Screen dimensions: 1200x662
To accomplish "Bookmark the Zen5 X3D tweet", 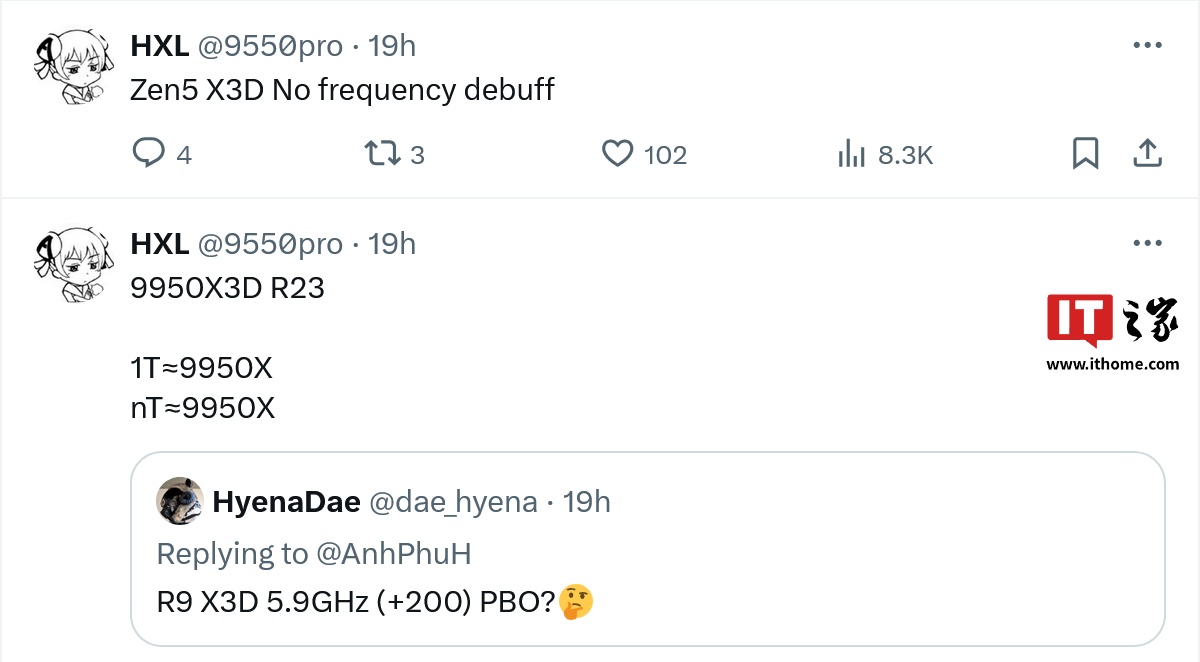I will click(1085, 154).
